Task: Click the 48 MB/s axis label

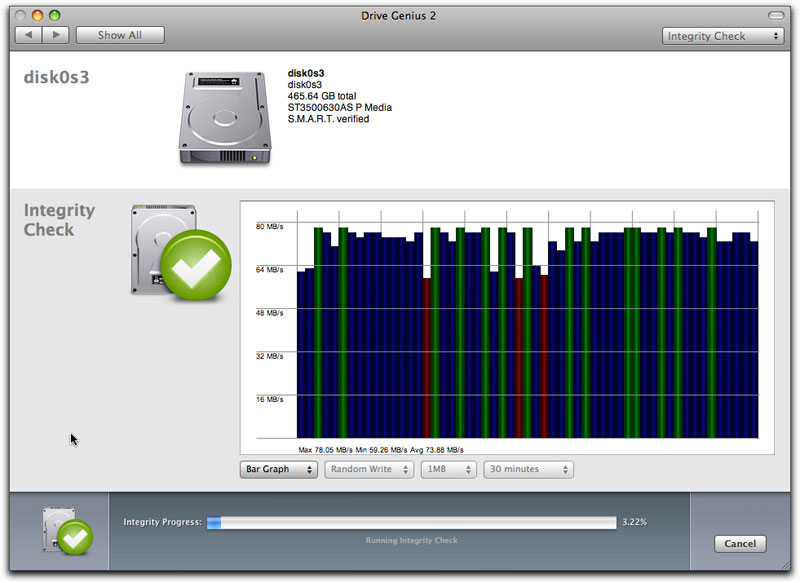Action: click(x=269, y=313)
